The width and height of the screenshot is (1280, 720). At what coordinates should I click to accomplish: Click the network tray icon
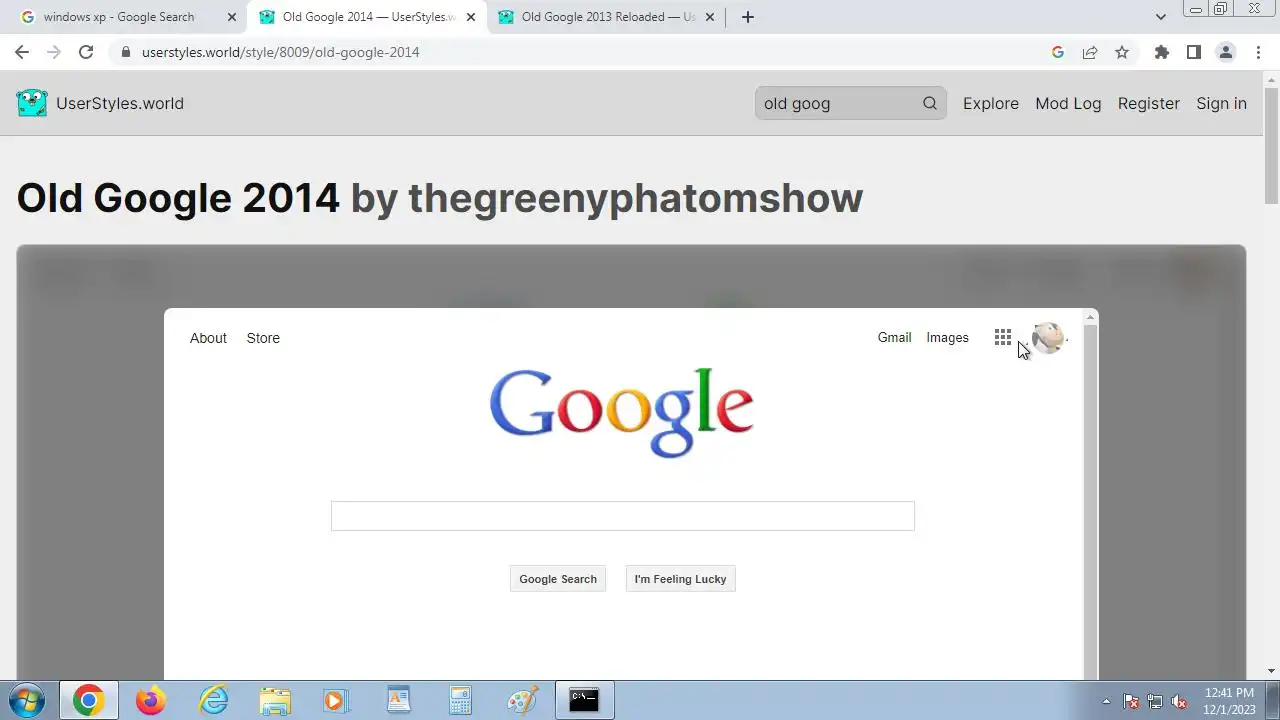1155,701
